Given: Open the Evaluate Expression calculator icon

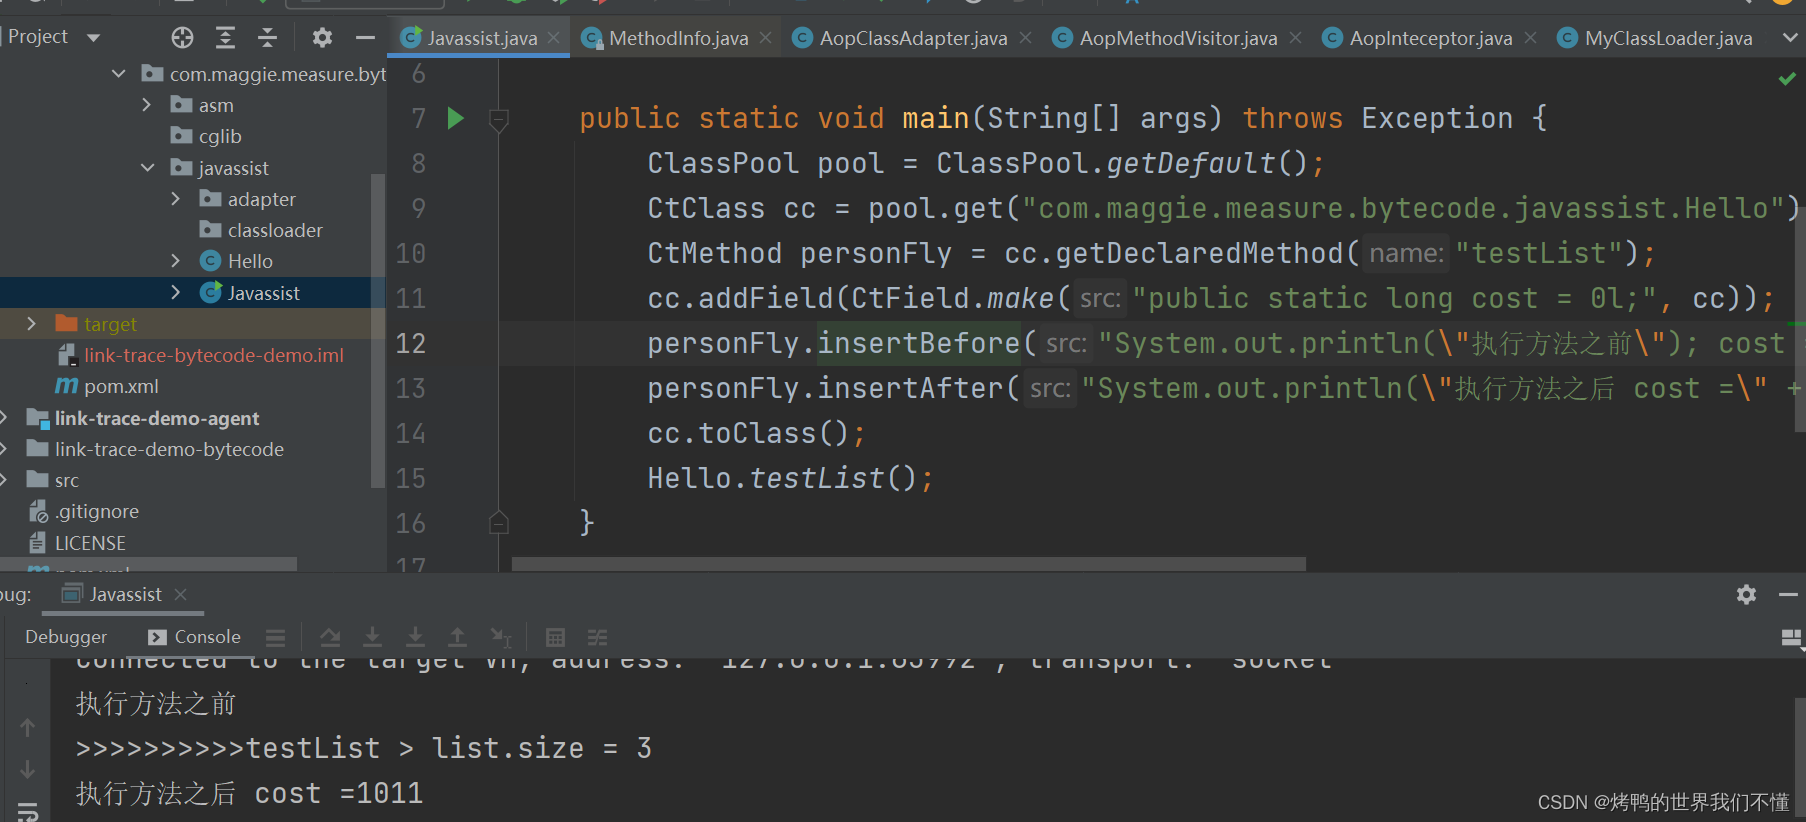Looking at the screenshot, I should (x=556, y=637).
